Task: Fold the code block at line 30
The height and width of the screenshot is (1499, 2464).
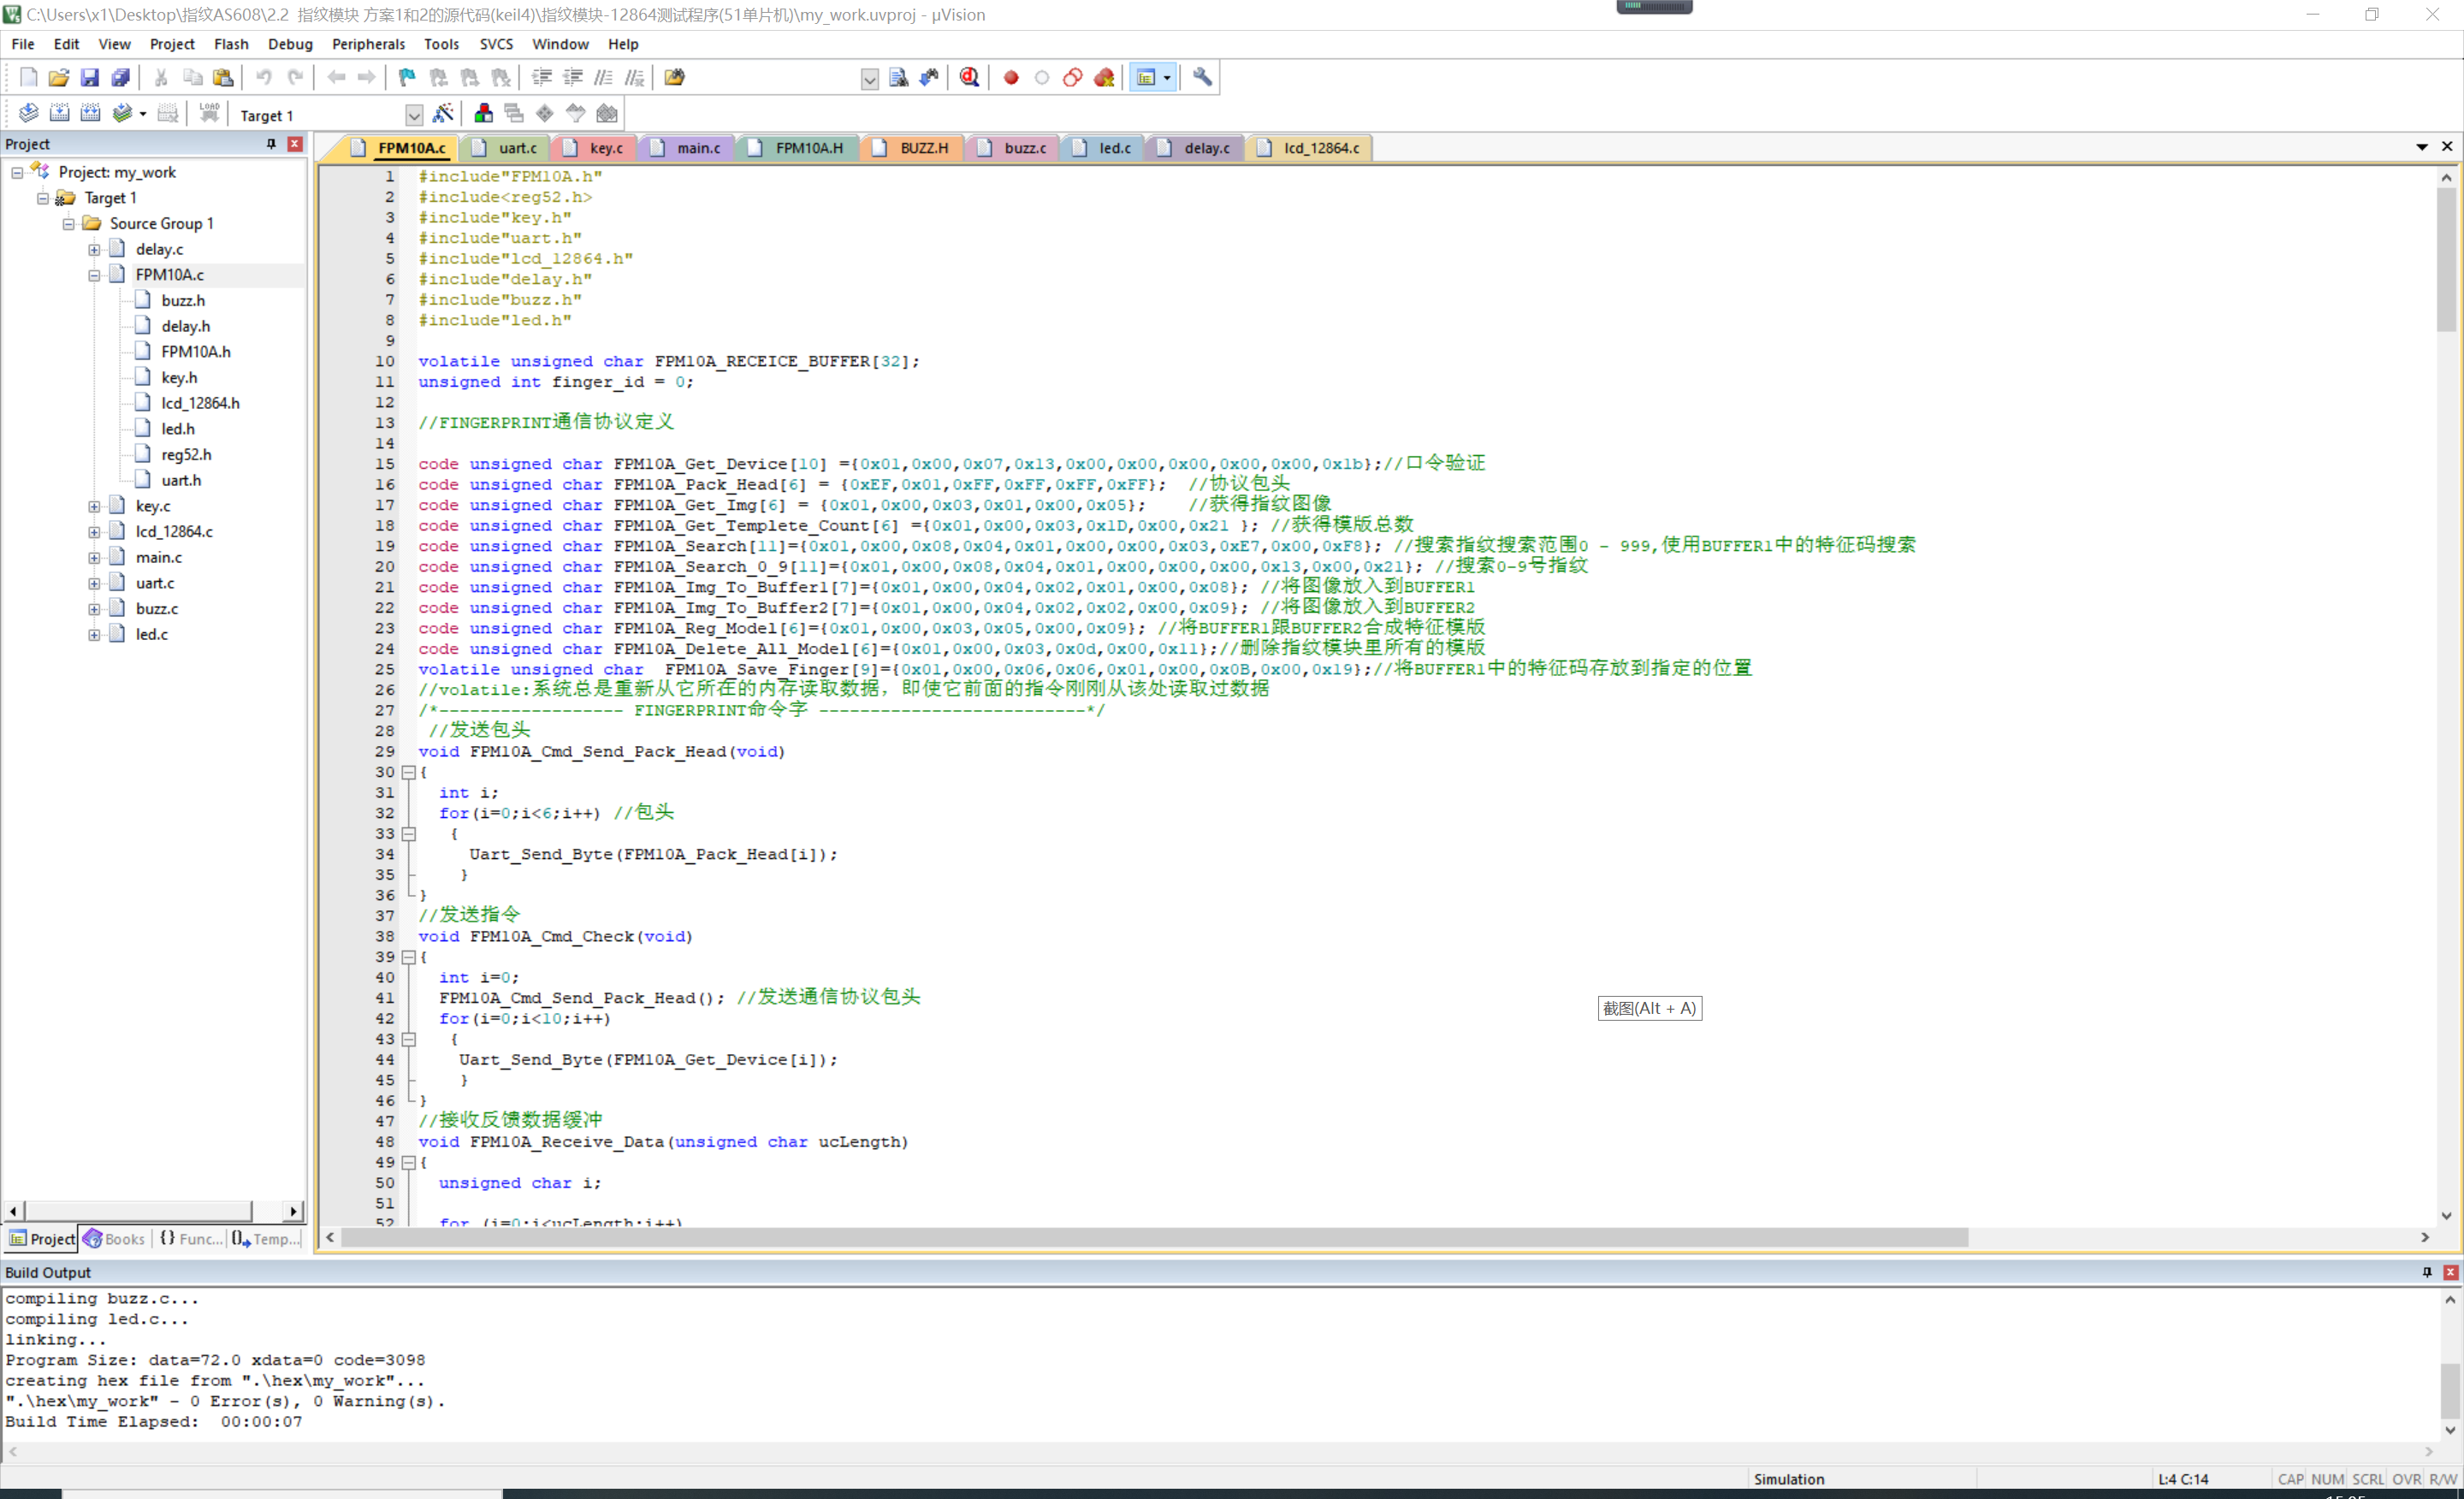Action: 408,773
